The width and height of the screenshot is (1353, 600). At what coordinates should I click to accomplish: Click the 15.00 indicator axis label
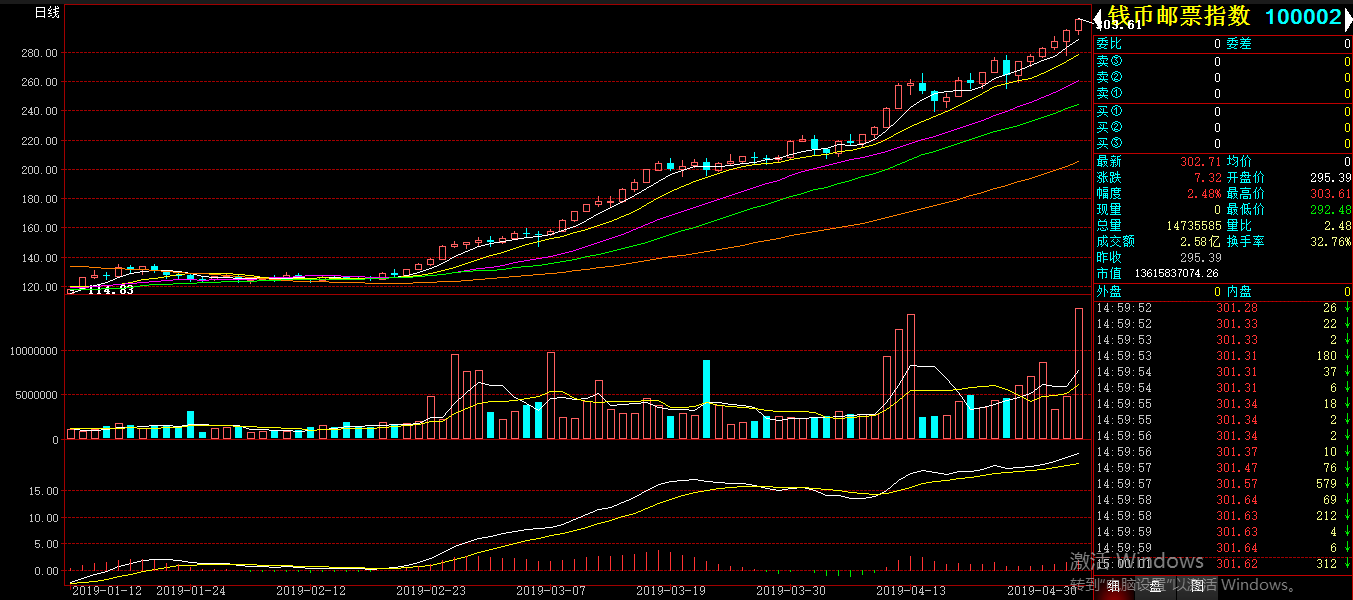pos(43,492)
